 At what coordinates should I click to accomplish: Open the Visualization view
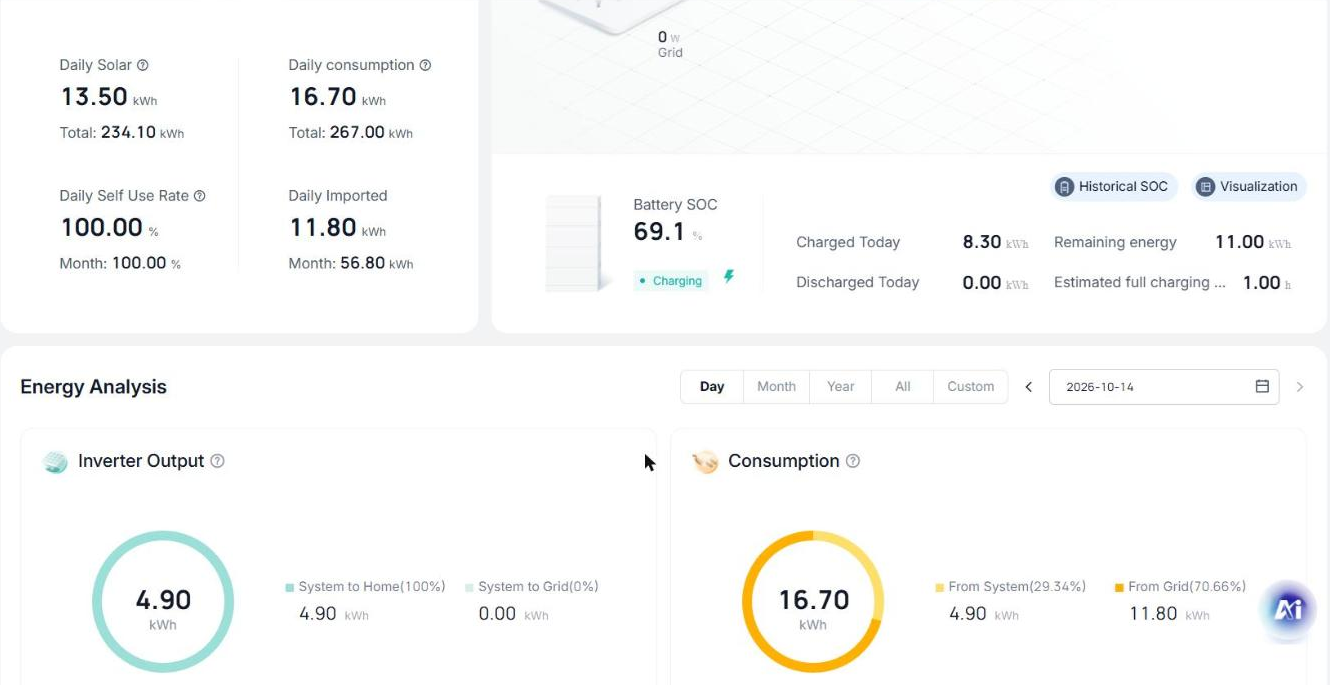1249,186
